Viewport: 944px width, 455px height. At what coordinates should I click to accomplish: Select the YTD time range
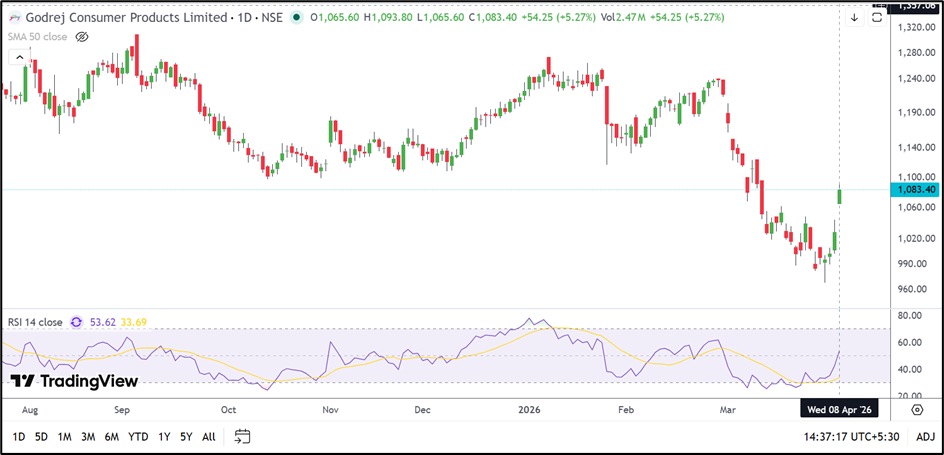(138, 436)
